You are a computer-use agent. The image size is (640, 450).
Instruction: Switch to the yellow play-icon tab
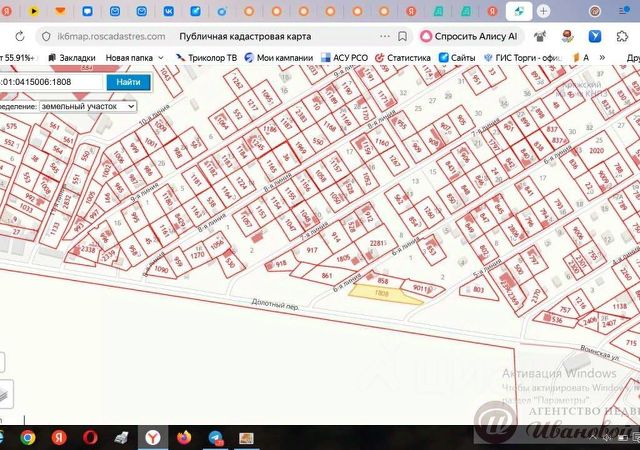tap(33, 11)
